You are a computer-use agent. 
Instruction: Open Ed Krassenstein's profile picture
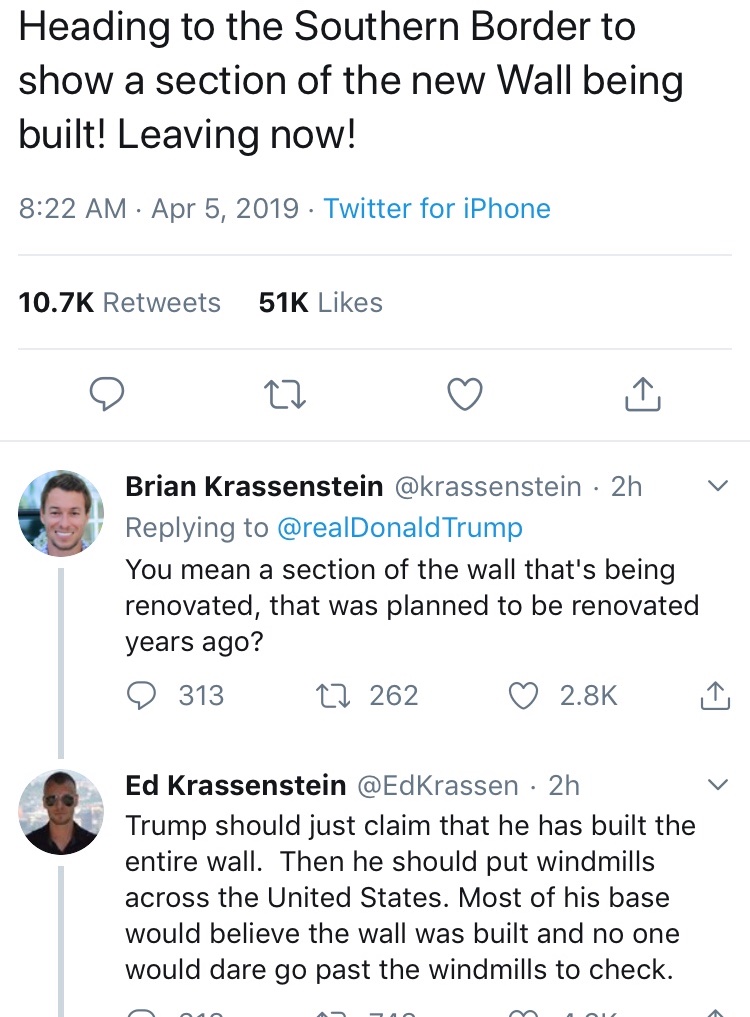tap(61, 811)
